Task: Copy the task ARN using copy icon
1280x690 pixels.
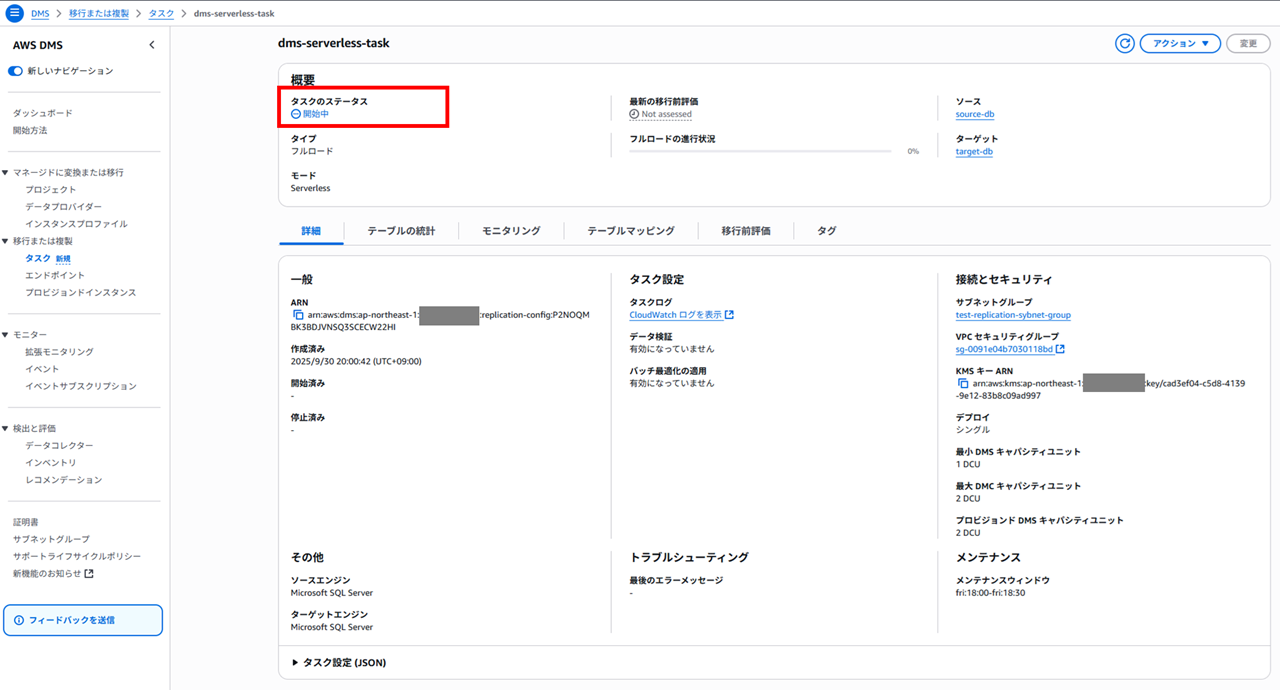Action: tap(297, 315)
